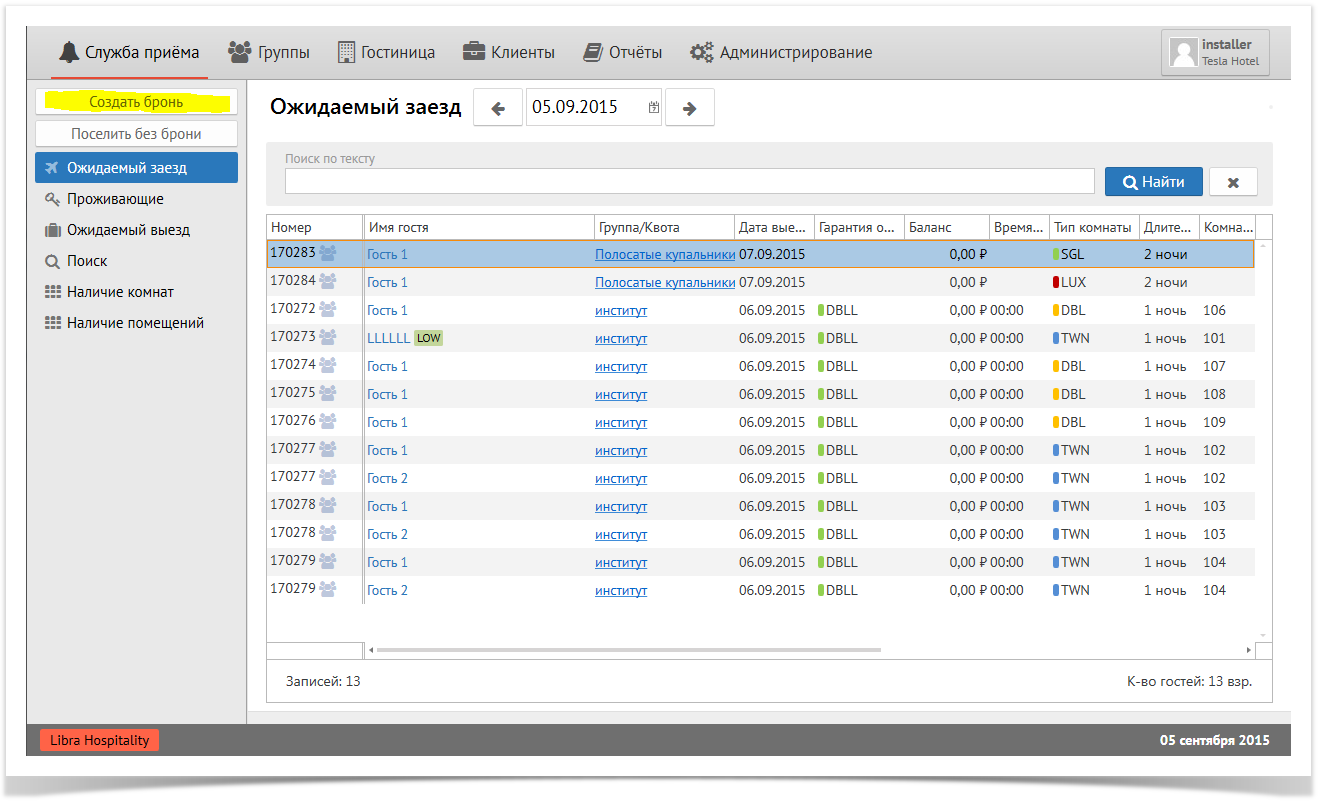The image size is (1325, 805).
Task: Clear search with the X button
Action: (x=1233, y=182)
